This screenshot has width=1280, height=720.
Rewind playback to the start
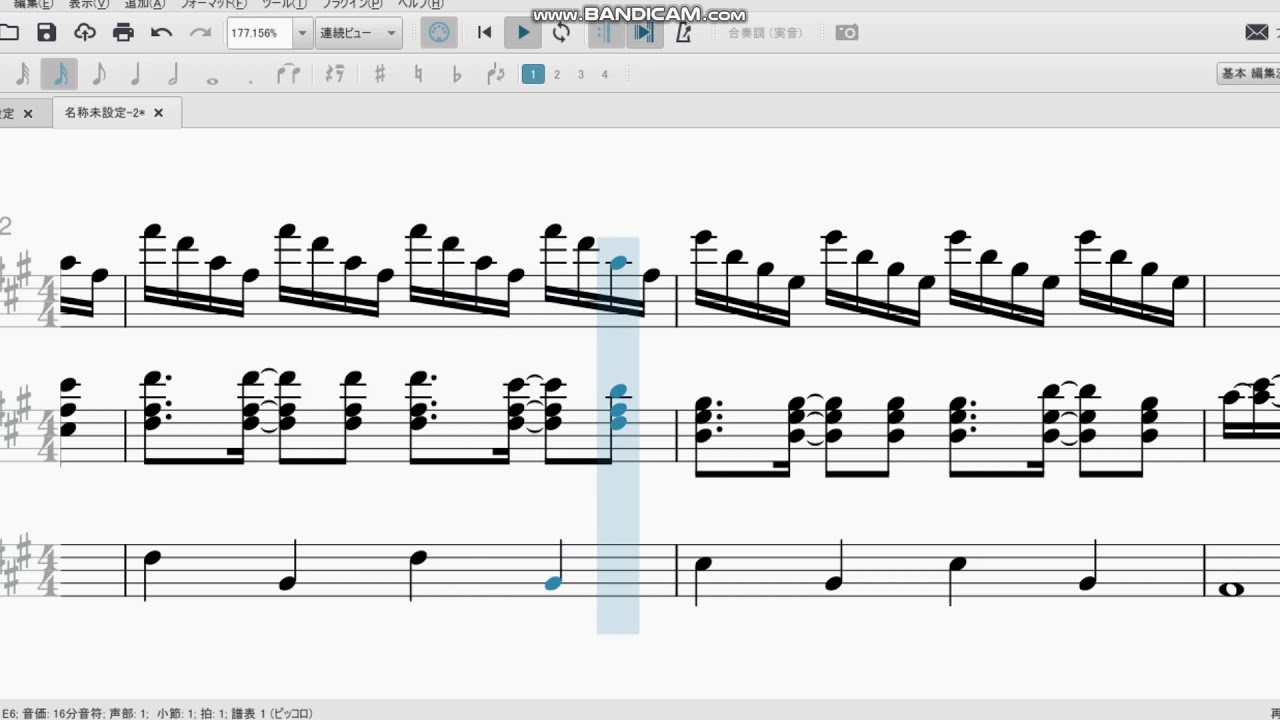484,33
